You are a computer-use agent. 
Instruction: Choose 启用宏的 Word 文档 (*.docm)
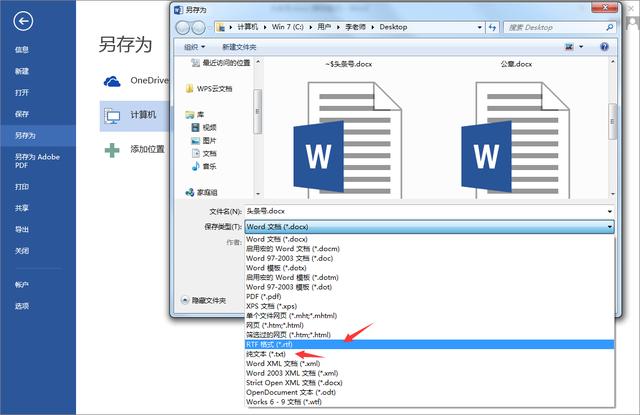click(430, 249)
